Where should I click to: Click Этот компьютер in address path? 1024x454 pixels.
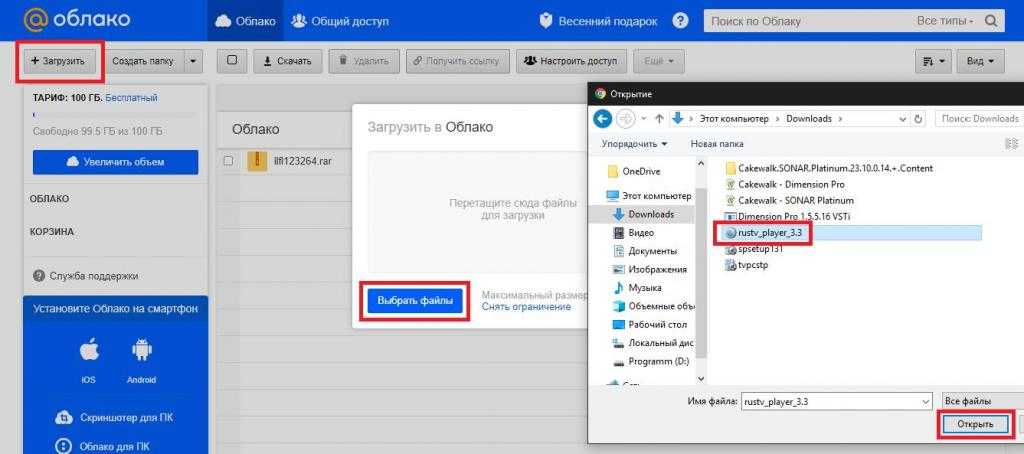point(734,119)
